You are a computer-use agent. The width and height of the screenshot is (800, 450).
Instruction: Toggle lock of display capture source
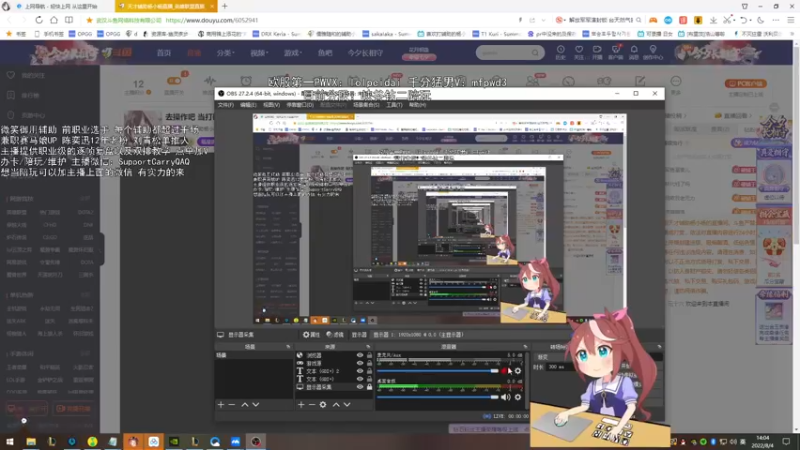(x=369, y=387)
